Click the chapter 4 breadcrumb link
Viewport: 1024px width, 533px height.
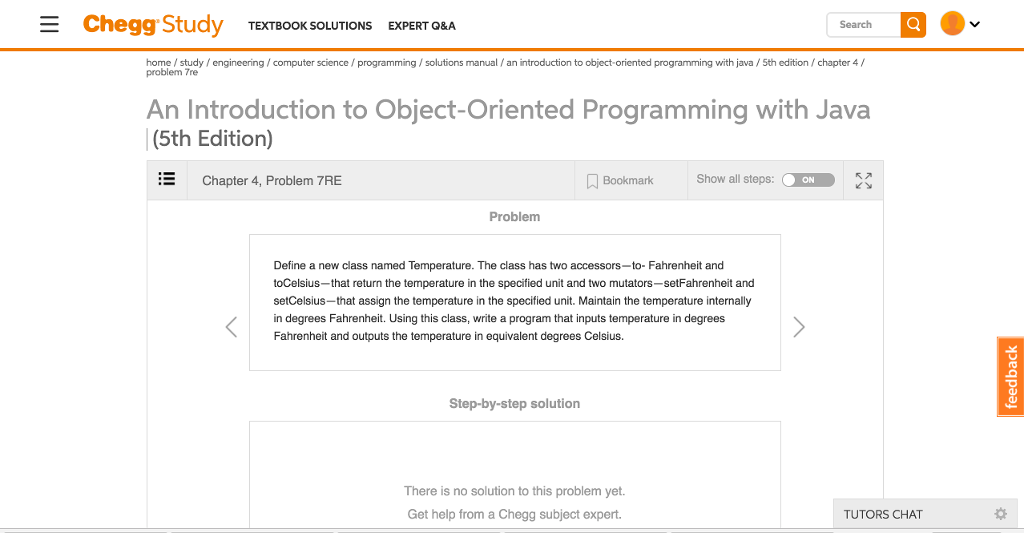point(837,62)
